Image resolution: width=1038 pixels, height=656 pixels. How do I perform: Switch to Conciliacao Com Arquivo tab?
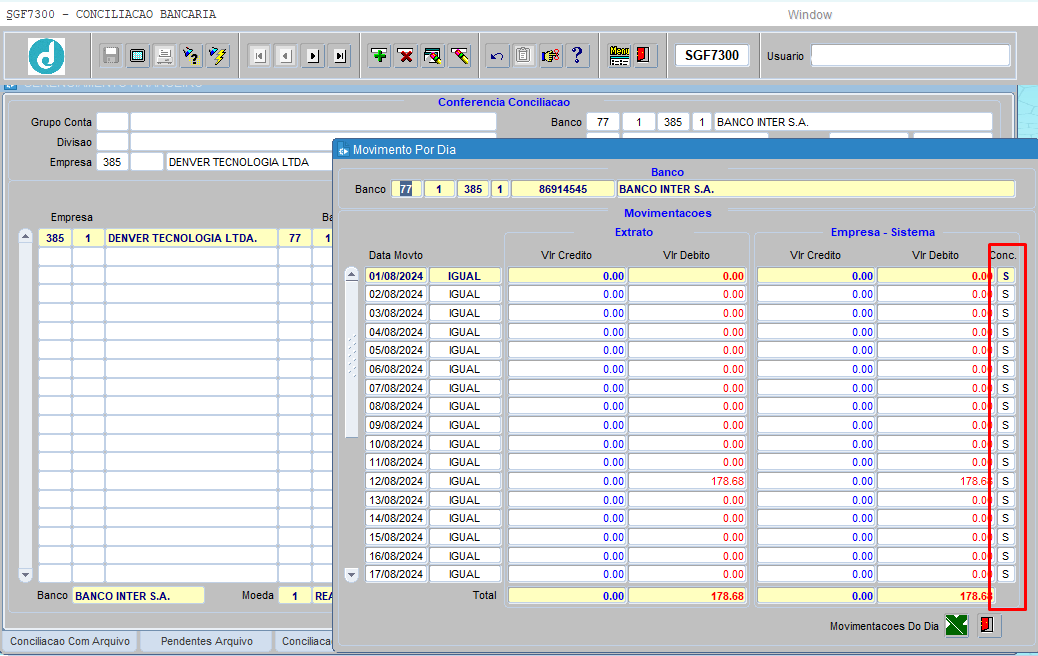(x=70, y=641)
